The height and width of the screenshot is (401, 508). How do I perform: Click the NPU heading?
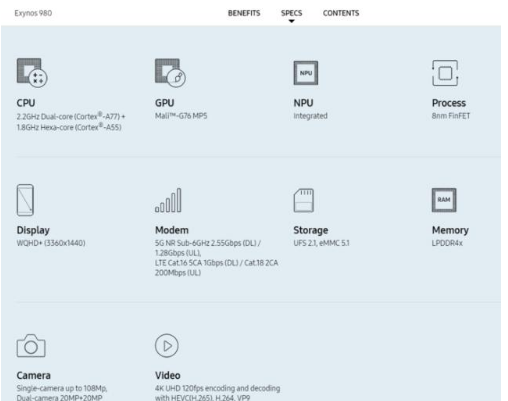click(x=303, y=103)
